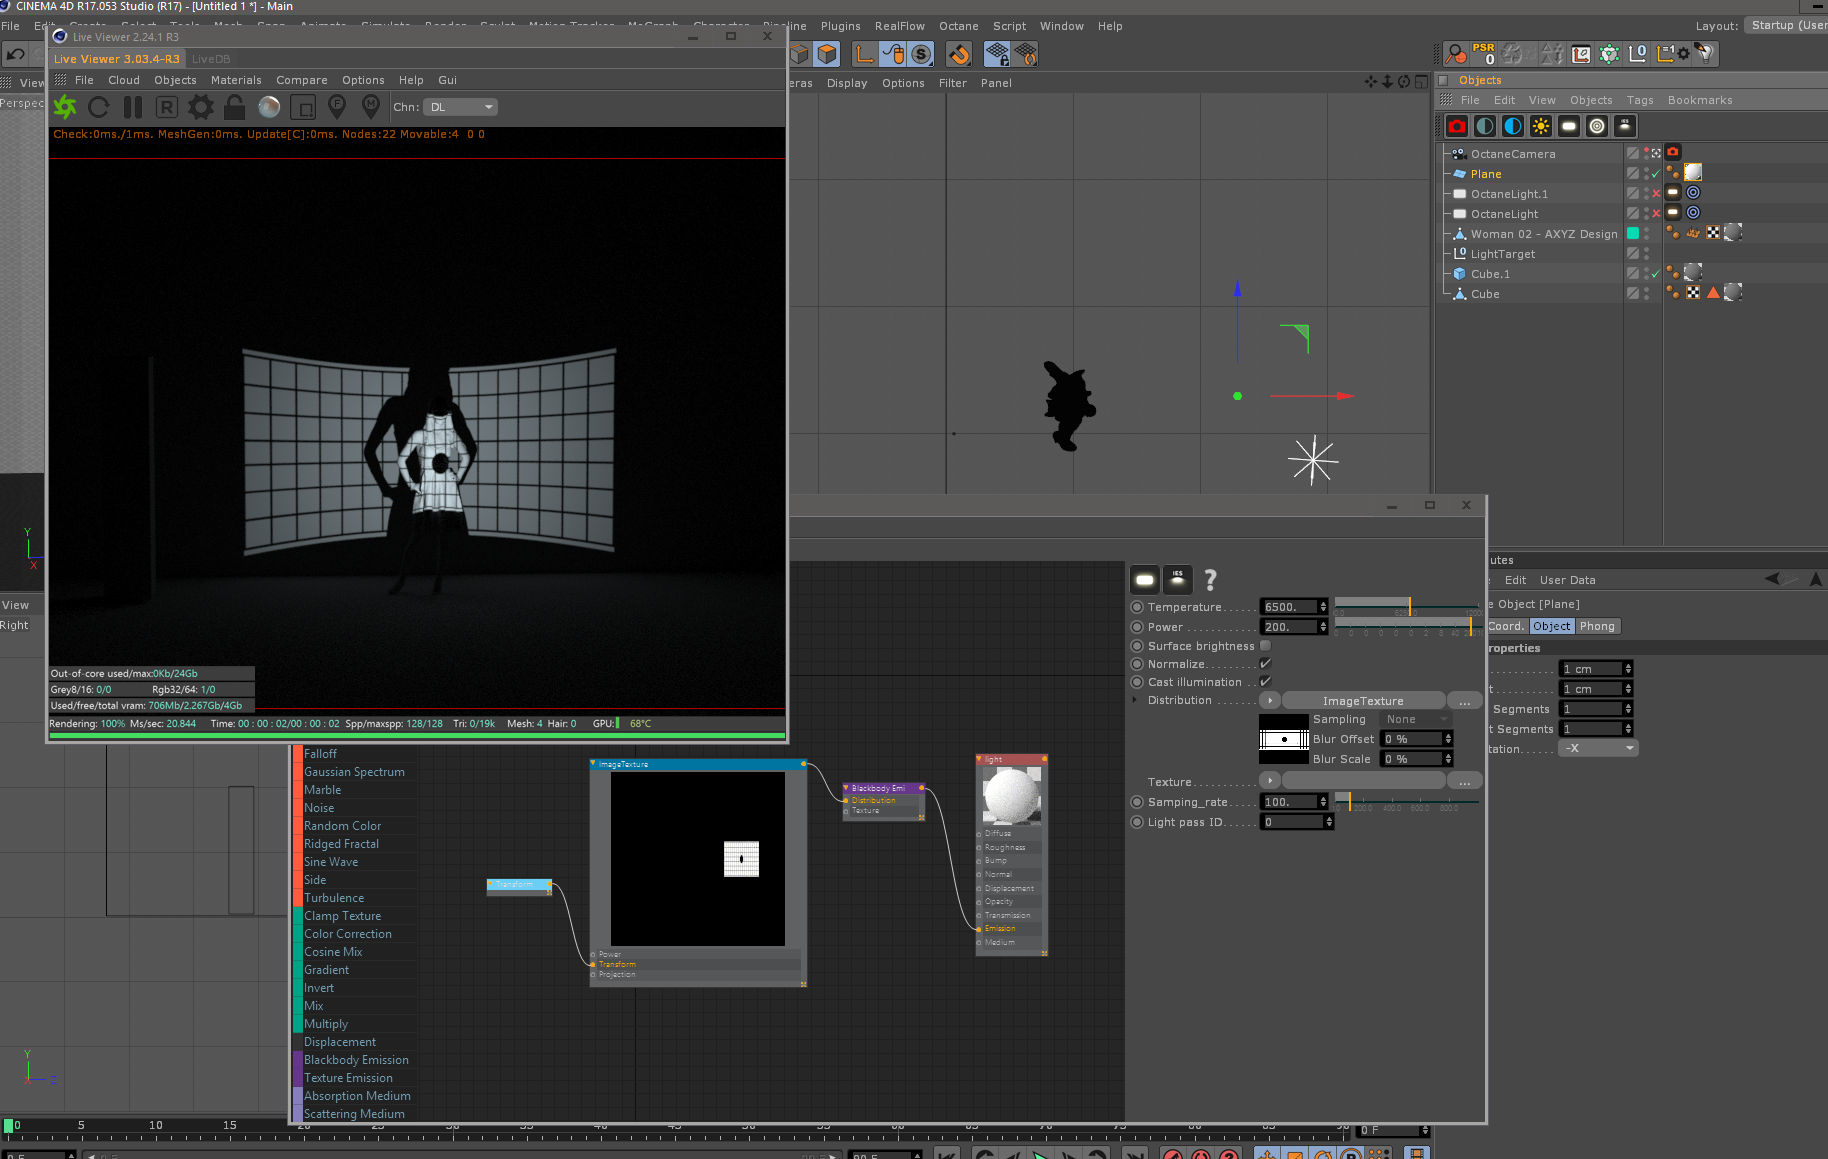Click the green Octane send-scene render icon
1828x1159 pixels.
pyautogui.click(x=65, y=107)
